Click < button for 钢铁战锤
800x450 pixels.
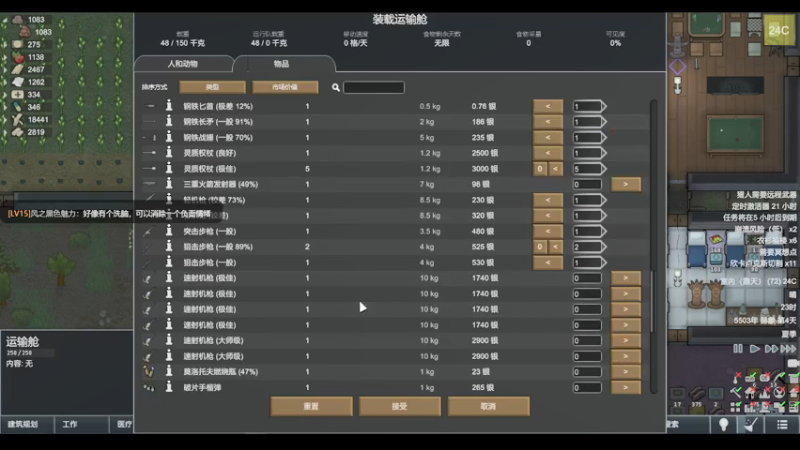(548, 137)
